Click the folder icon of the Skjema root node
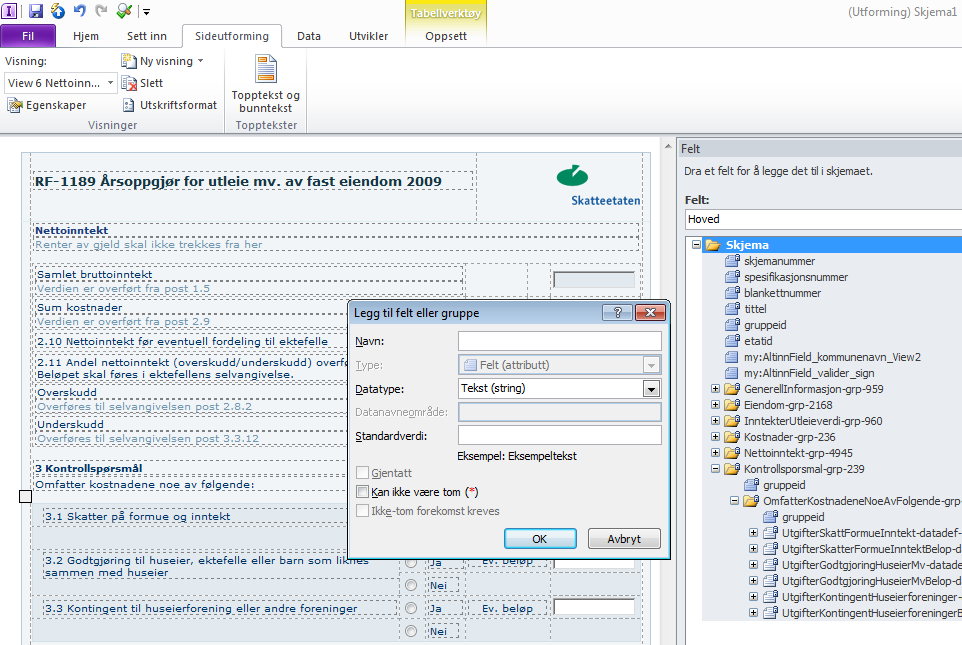 point(713,245)
